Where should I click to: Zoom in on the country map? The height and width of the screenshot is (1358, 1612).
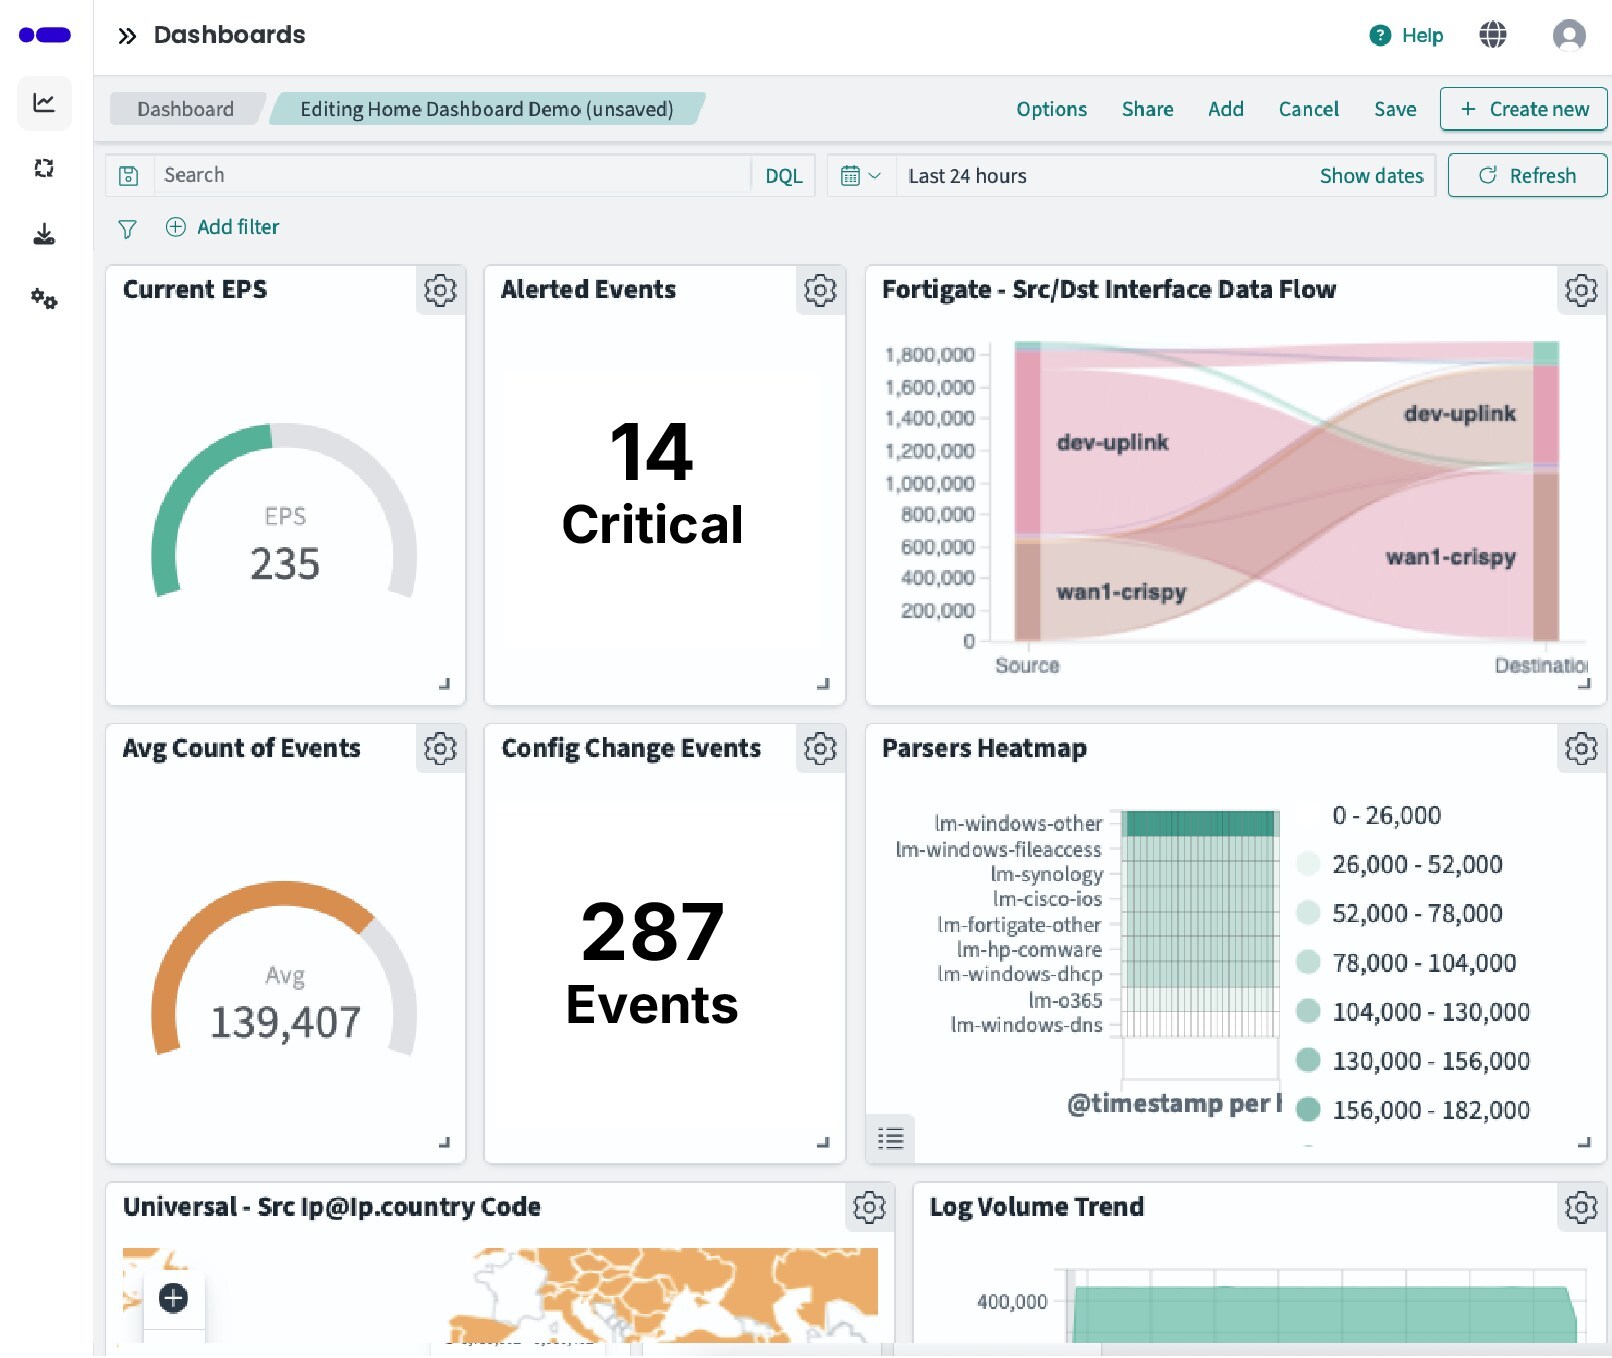click(x=173, y=1298)
